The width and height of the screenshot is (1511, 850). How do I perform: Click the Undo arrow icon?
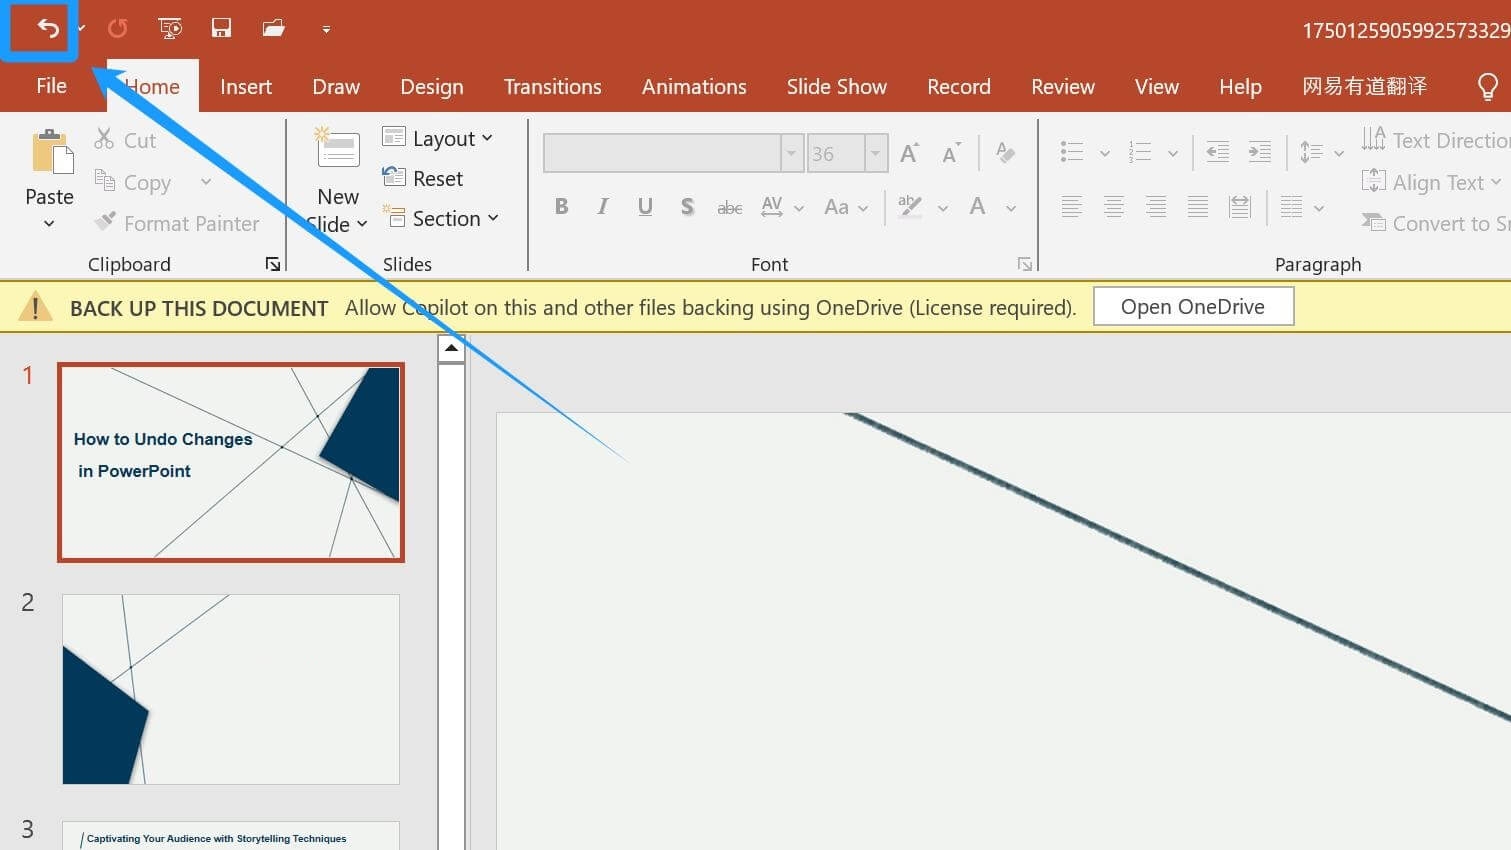click(40, 27)
